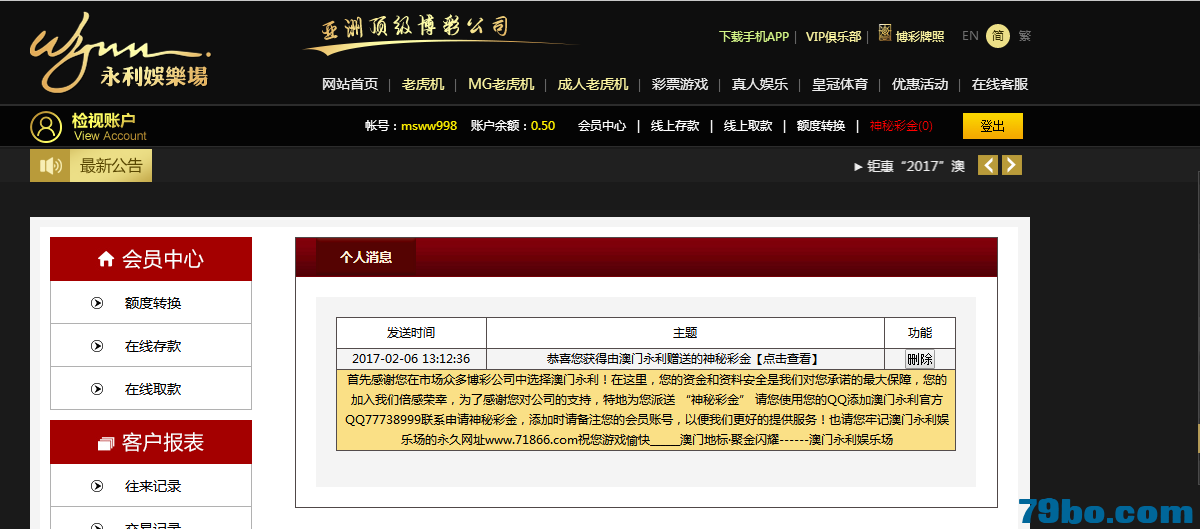This screenshot has width=1200, height=529.
Task: Open MG老虎机 menu item
Action: [501, 84]
